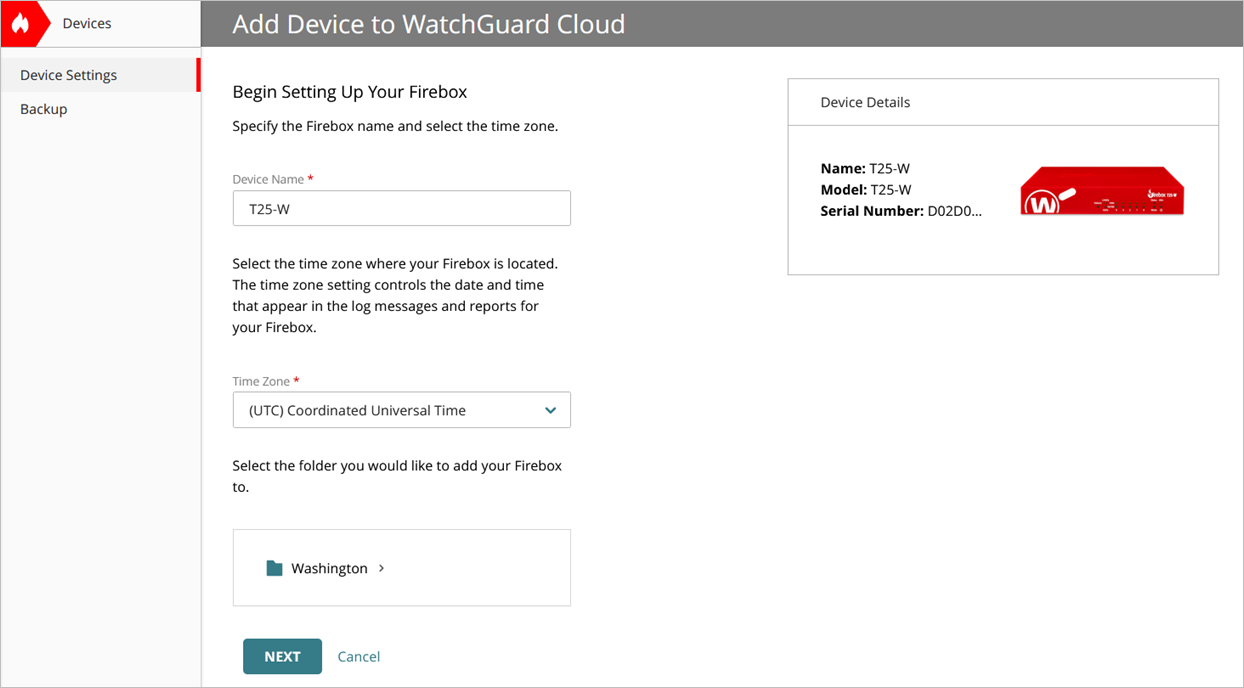Click the Washington folder selection box
The image size is (1244, 688).
(401, 567)
